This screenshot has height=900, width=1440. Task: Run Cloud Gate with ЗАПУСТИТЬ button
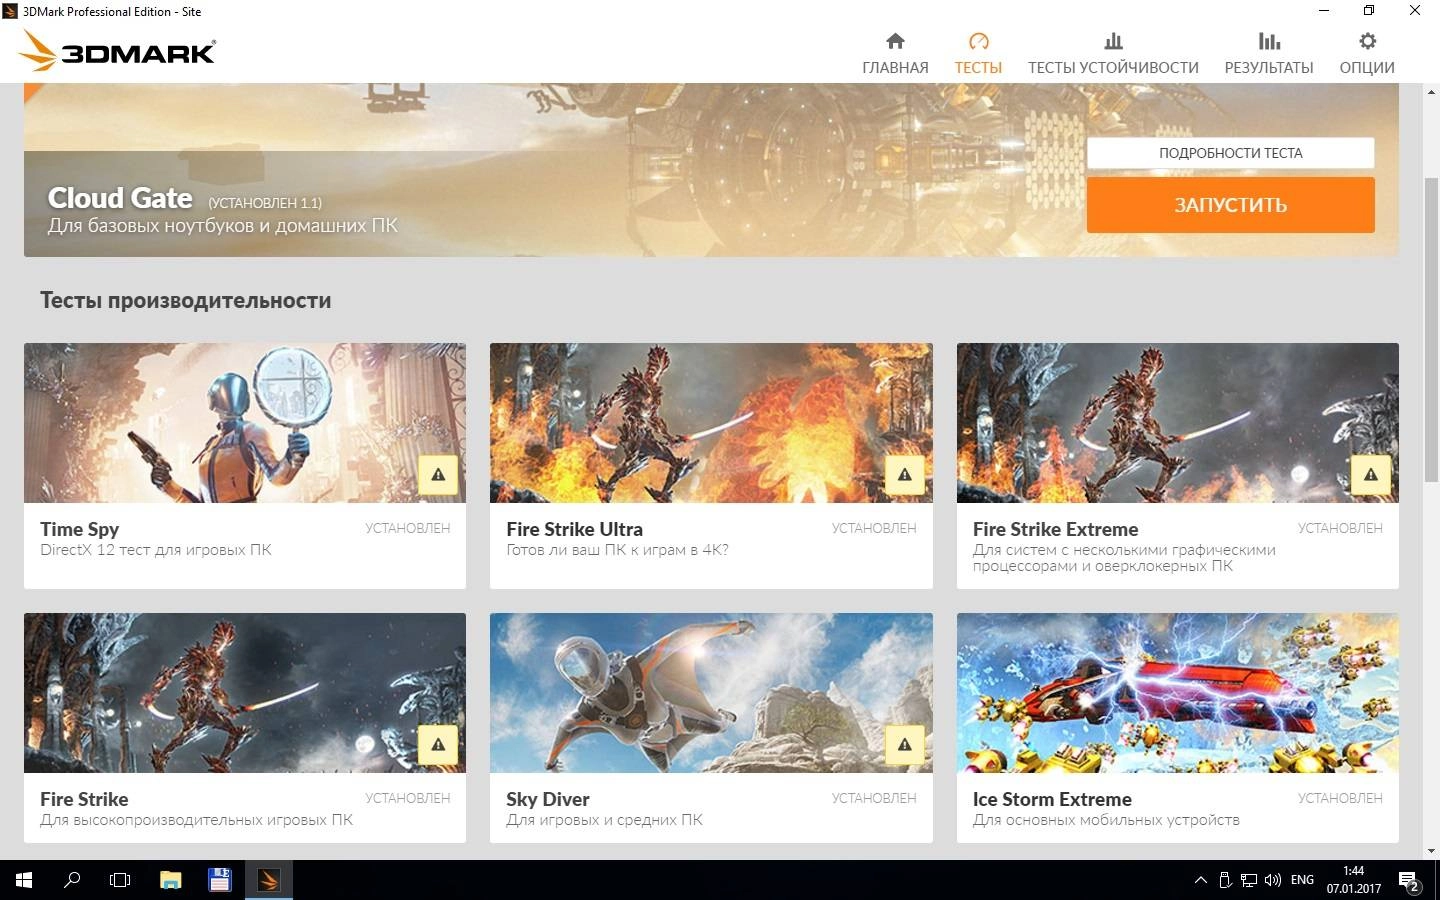tap(1230, 205)
